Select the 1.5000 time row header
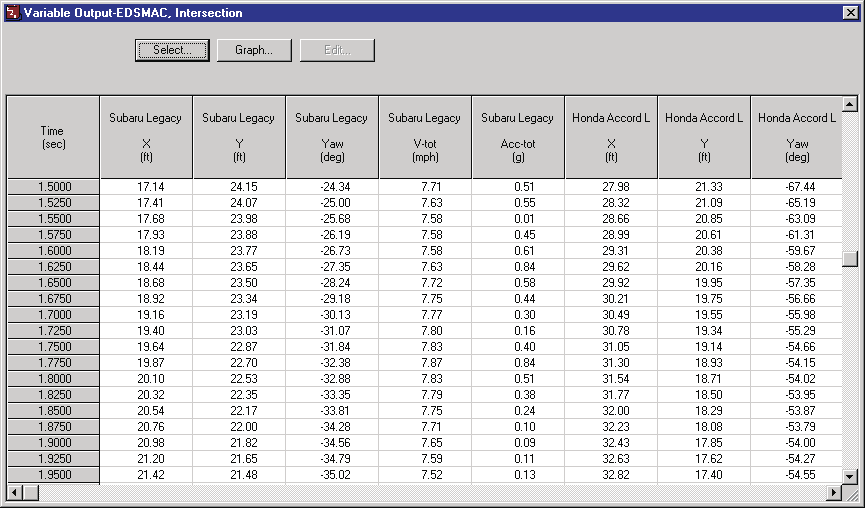 point(53,187)
